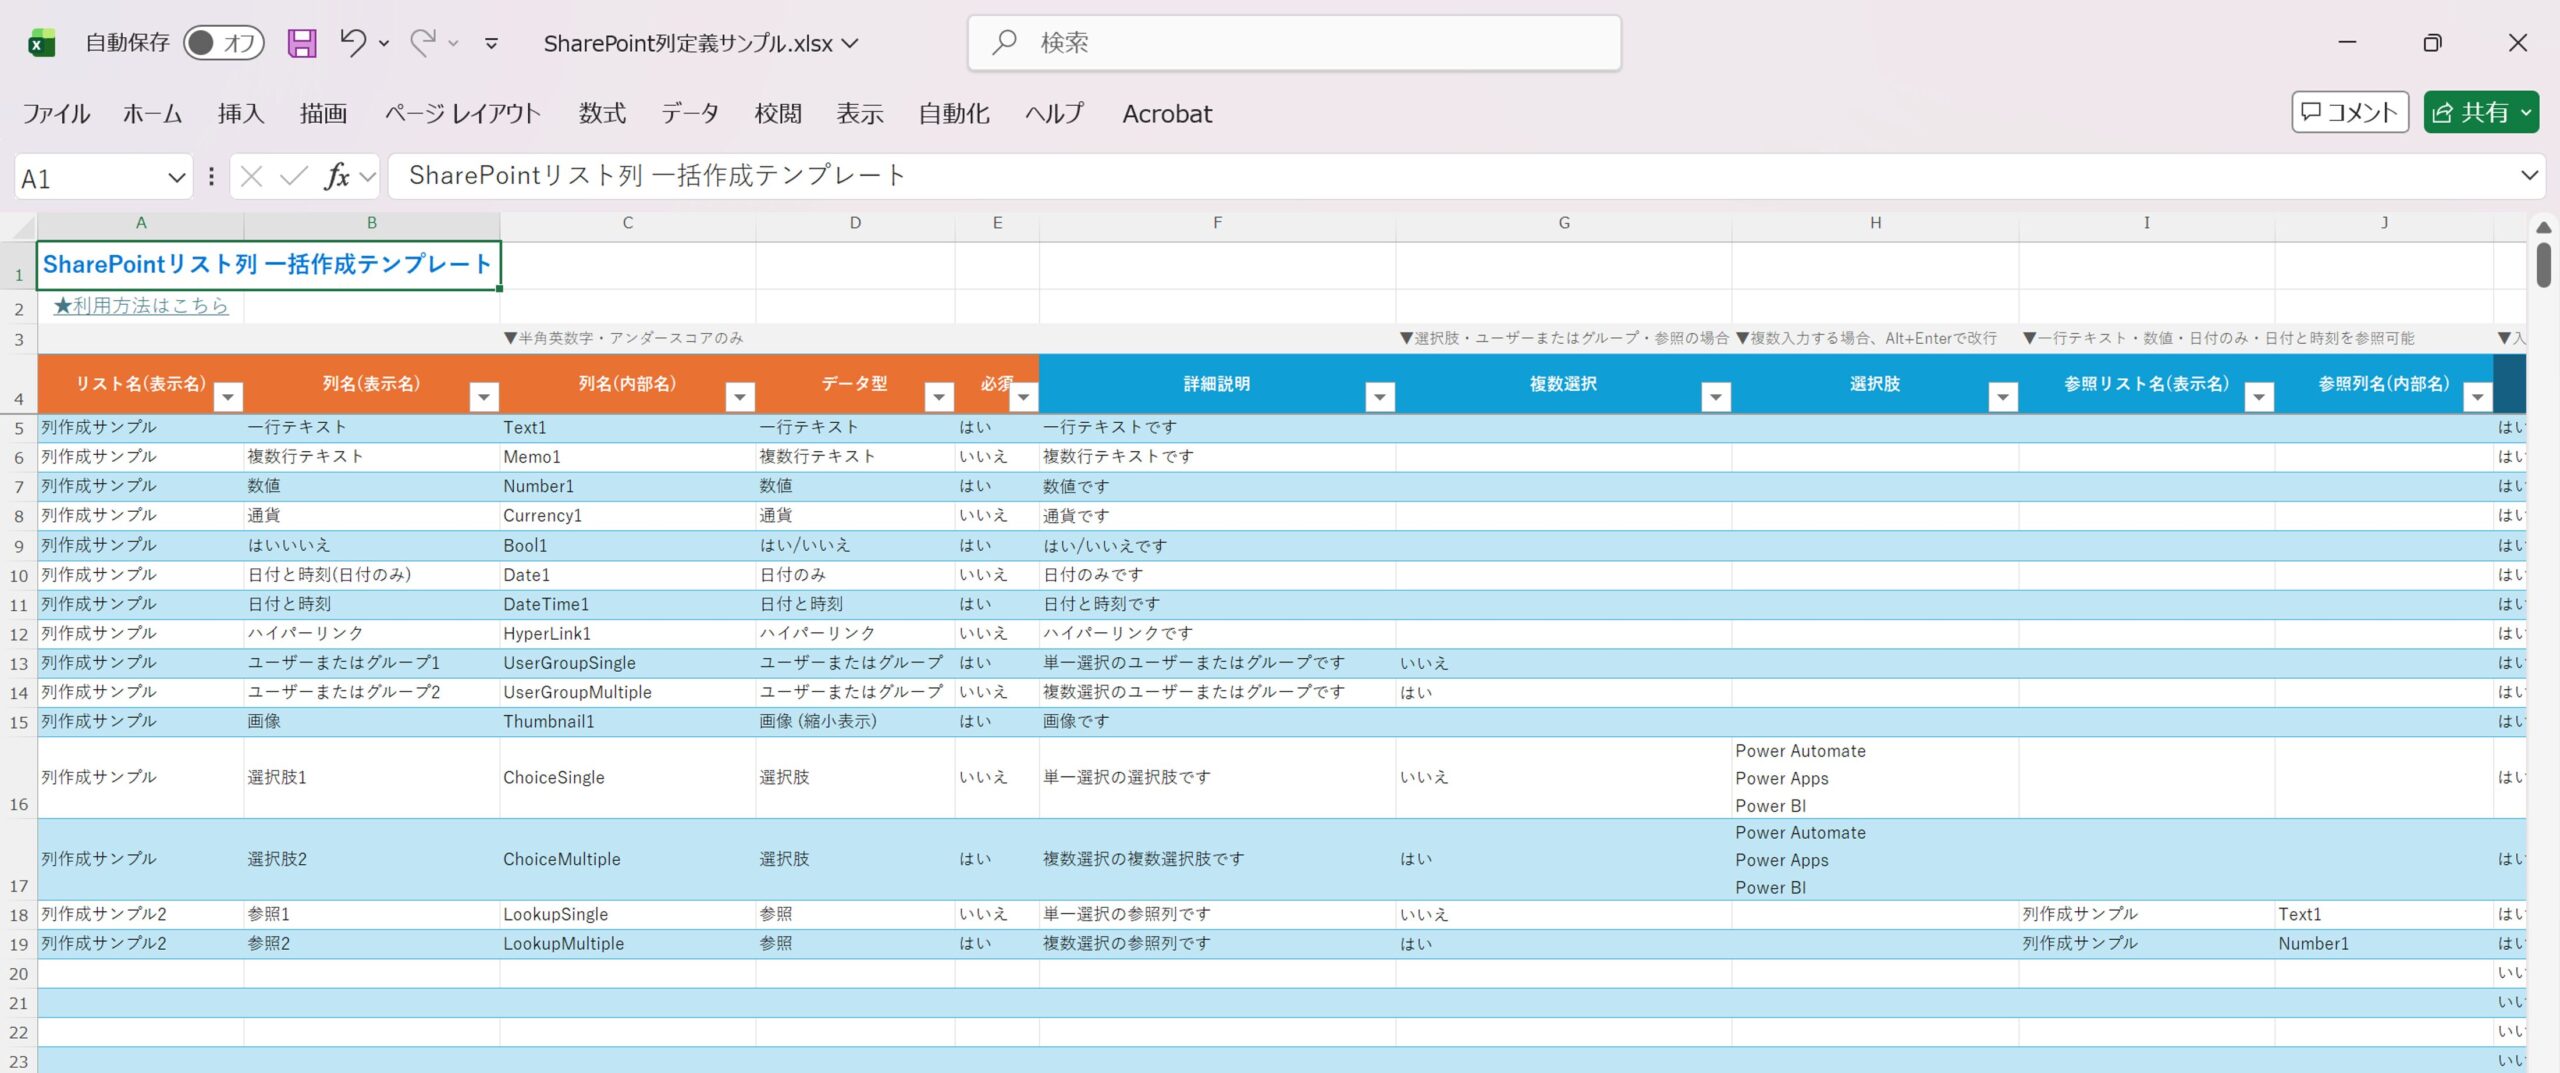Customize the Quick Access Toolbar

(x=491, y=43)
